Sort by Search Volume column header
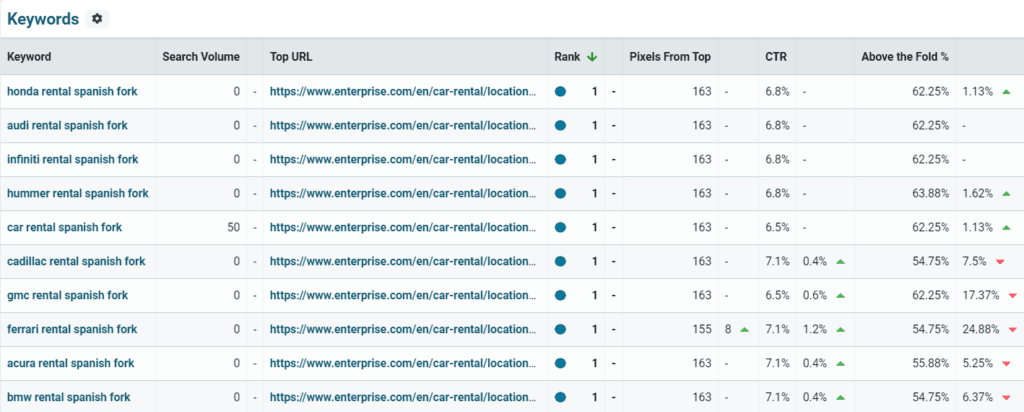This screenshot has width=1024, height=412. pyautogui.click(x=201, y=57)
